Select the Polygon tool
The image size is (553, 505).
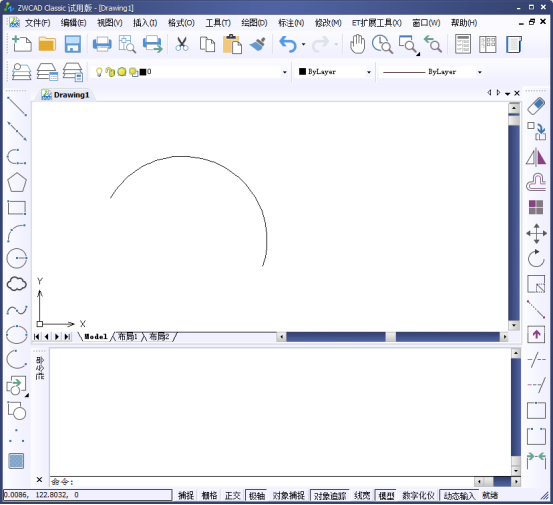point(17,182)
